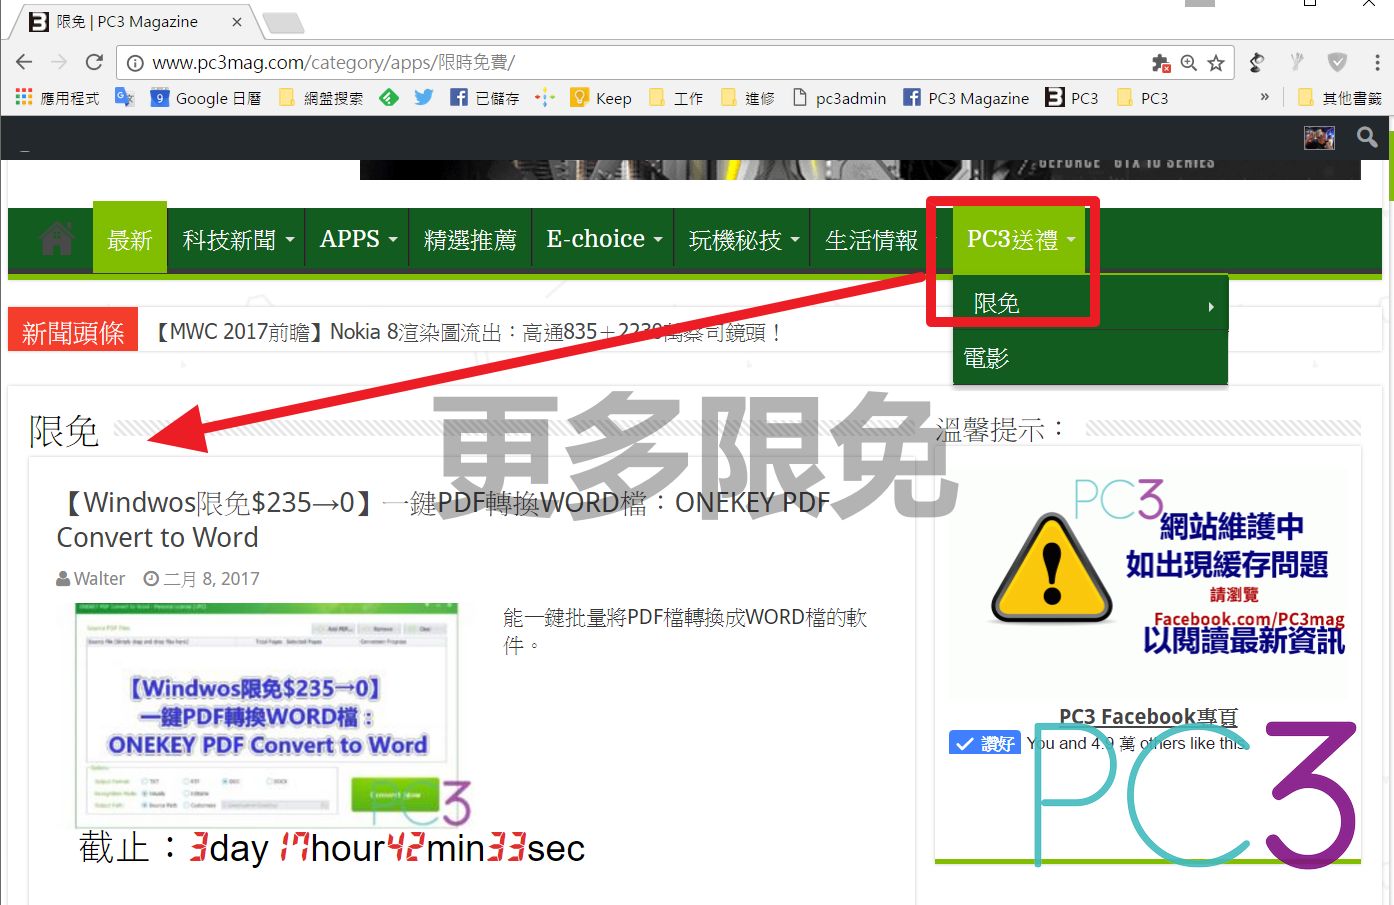Screen dimensions: 1394x905
Task: Click the Facebook 讚好 button
Action: point(984,743)
